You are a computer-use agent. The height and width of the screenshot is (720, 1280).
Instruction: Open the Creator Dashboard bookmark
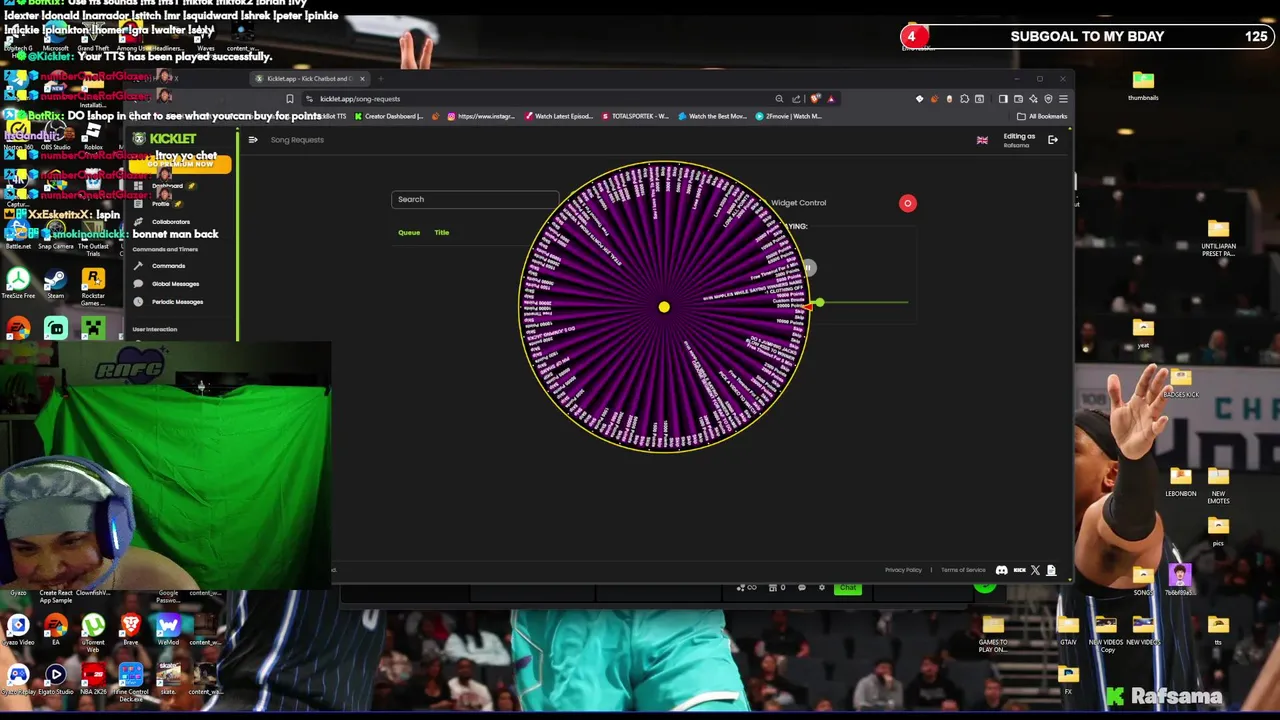point(390,116)
